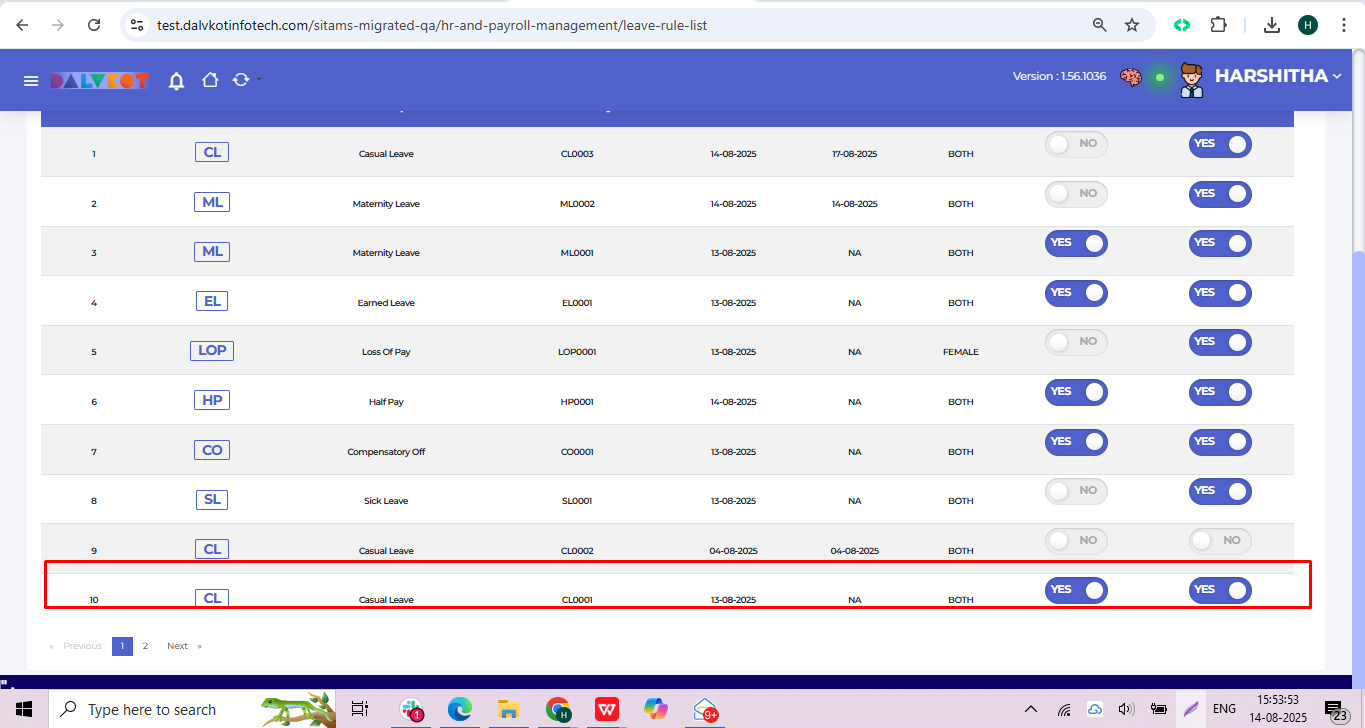The image size is (1365, 728).
Task: Turn off first YES switch for Earned Leave
Action: [1076, 293]
